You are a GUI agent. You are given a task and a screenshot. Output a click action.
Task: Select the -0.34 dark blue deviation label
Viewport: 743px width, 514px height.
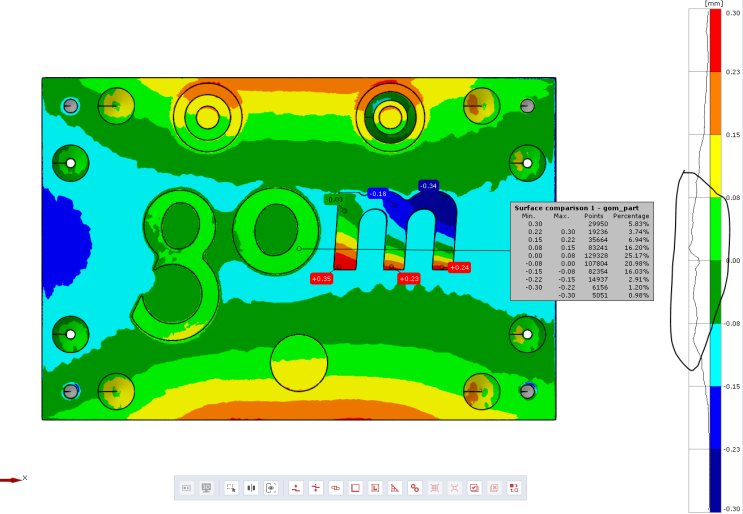click(428, 186)
